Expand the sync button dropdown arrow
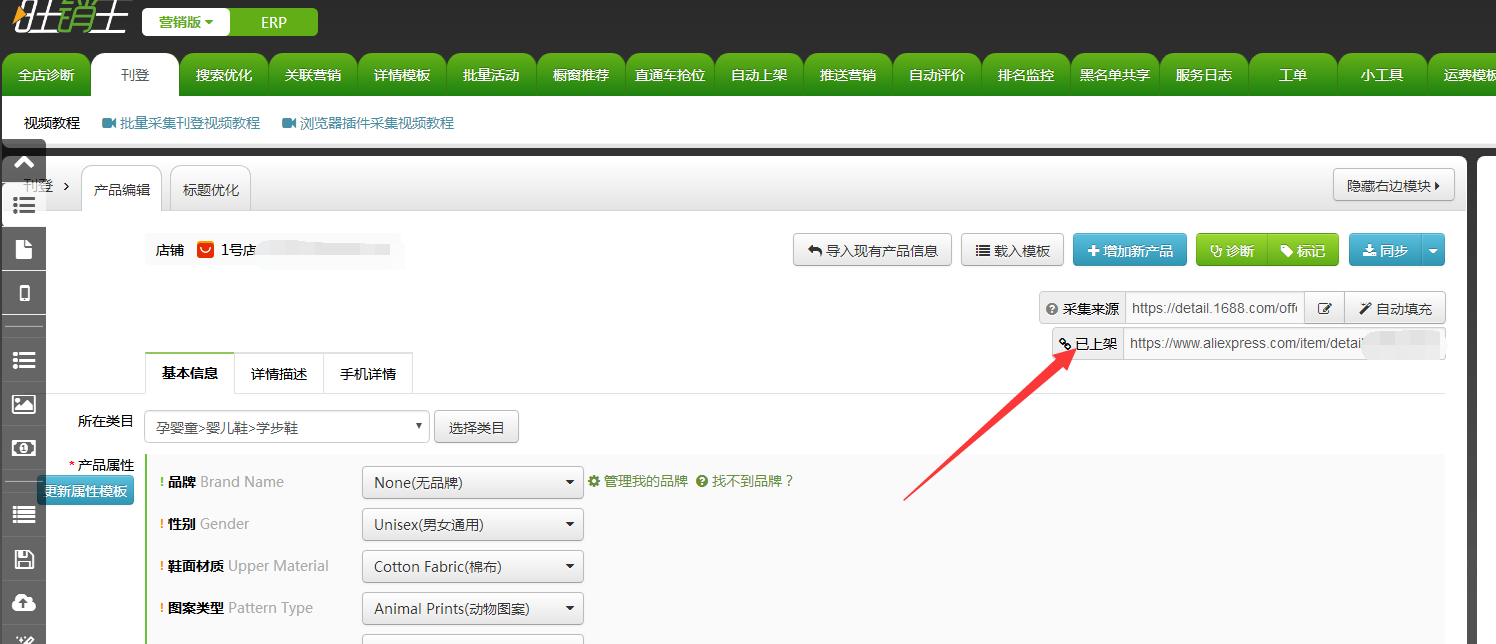The height and width of the screenshot is (644, 1496). (1434, 250)
